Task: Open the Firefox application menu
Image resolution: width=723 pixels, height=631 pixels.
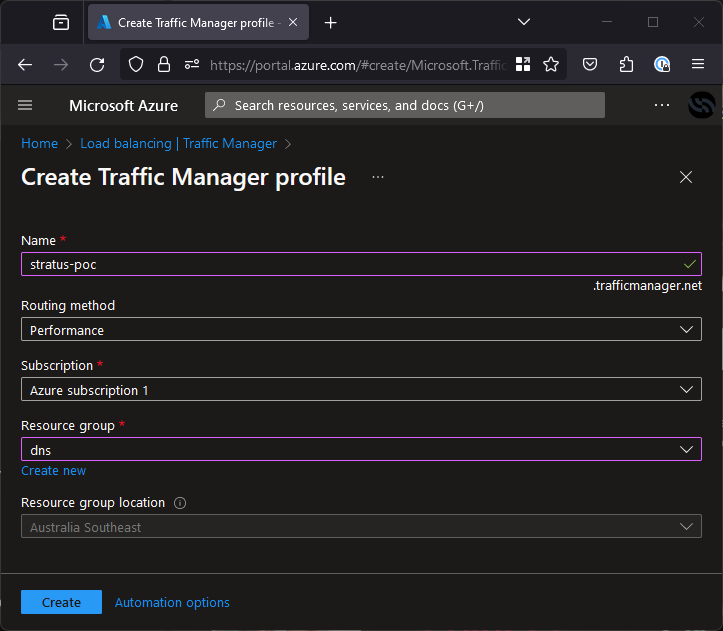Action: click(698, 64)
